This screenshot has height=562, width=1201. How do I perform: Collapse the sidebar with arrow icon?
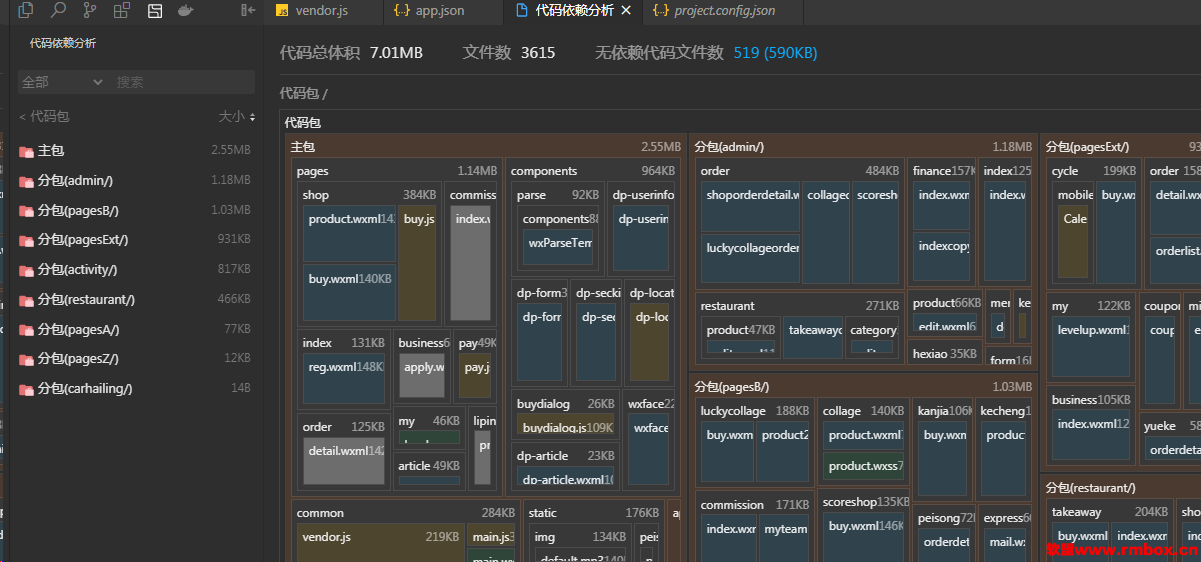pos(249,10)
